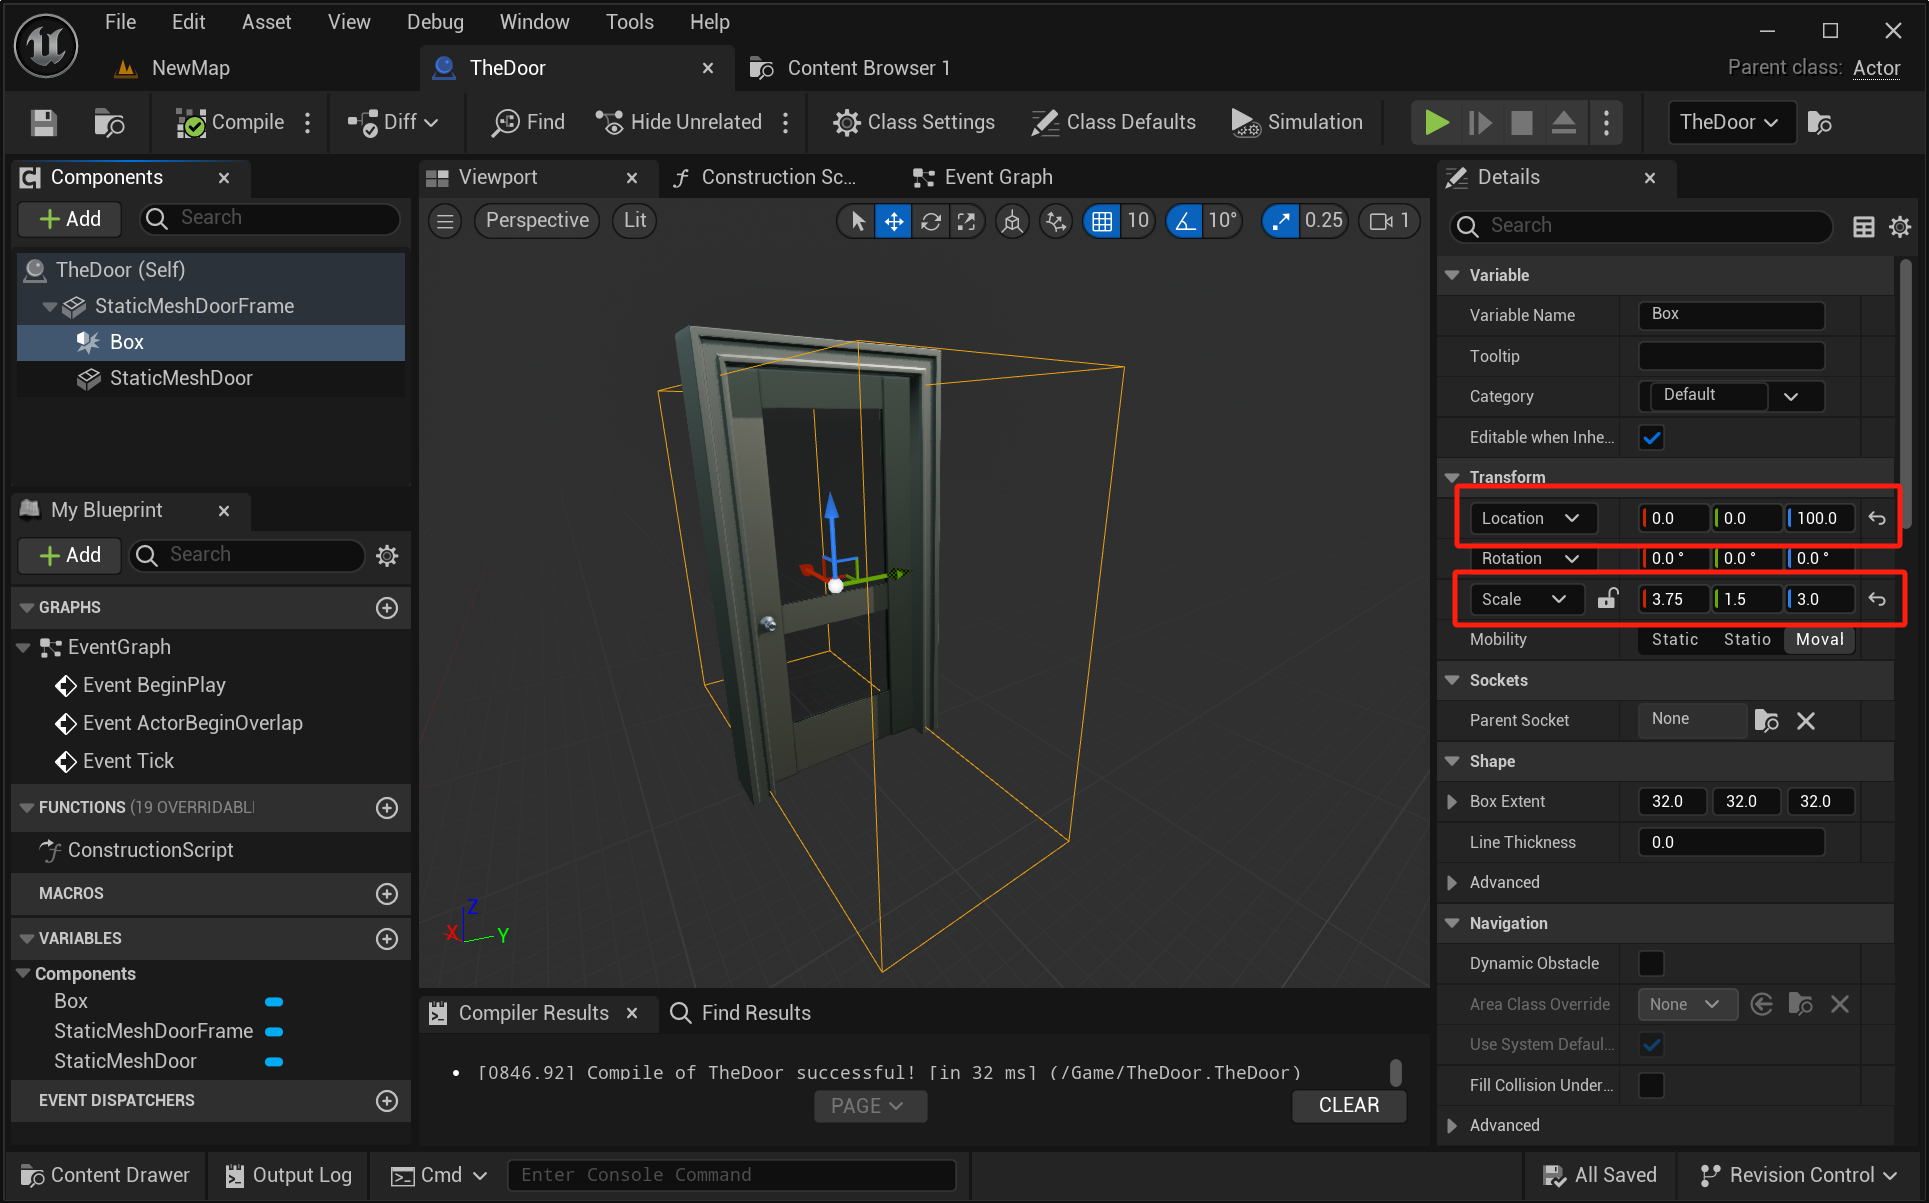Toggle scale snapping icon
Screen dimensions: 1929x1203
1281,221
